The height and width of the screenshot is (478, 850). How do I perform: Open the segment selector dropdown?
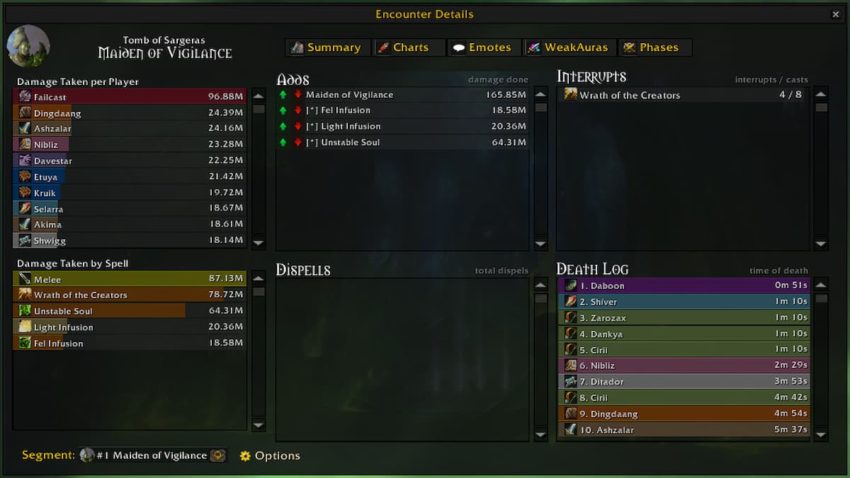pyautogui.click(x=152, y=455)
